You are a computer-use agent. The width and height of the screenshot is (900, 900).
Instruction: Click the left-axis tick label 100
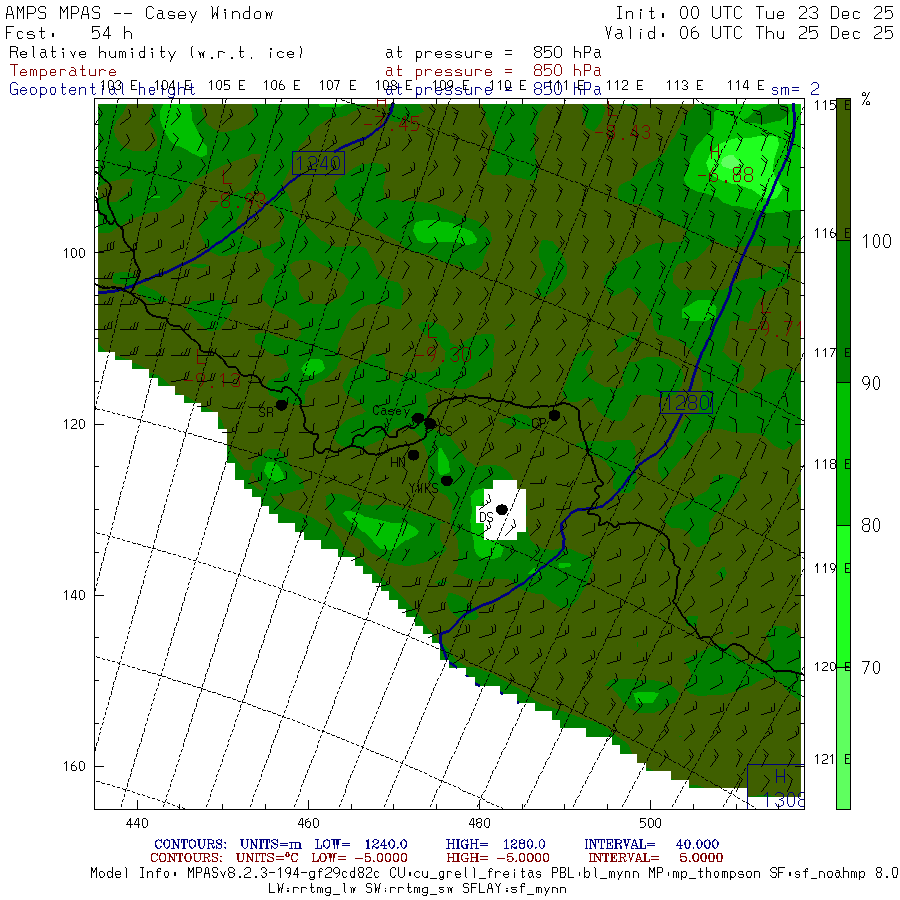76,253
